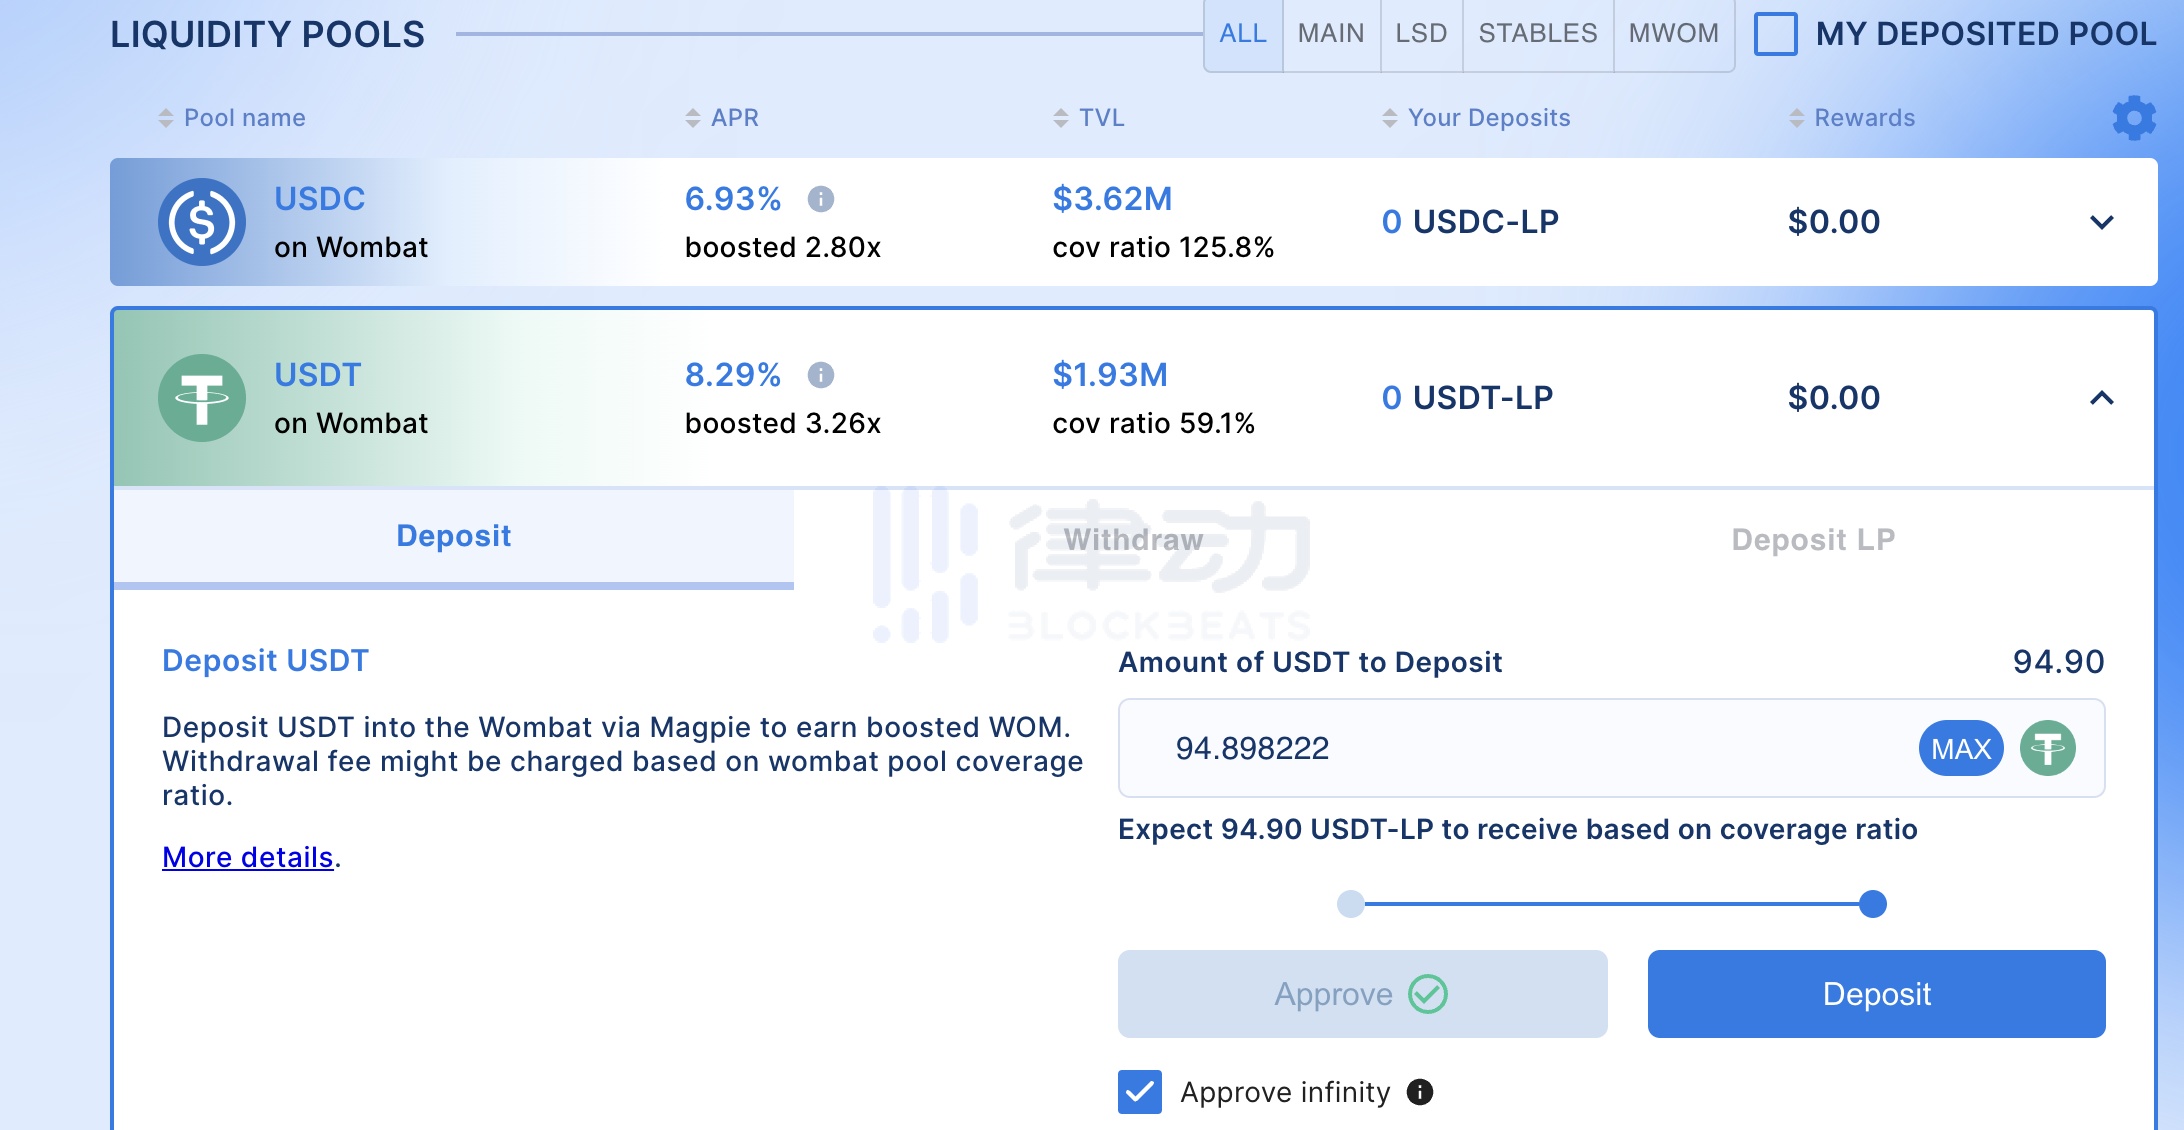
Task: Enable the My Deposited Pool checkbox
Action: (1776, 34)
